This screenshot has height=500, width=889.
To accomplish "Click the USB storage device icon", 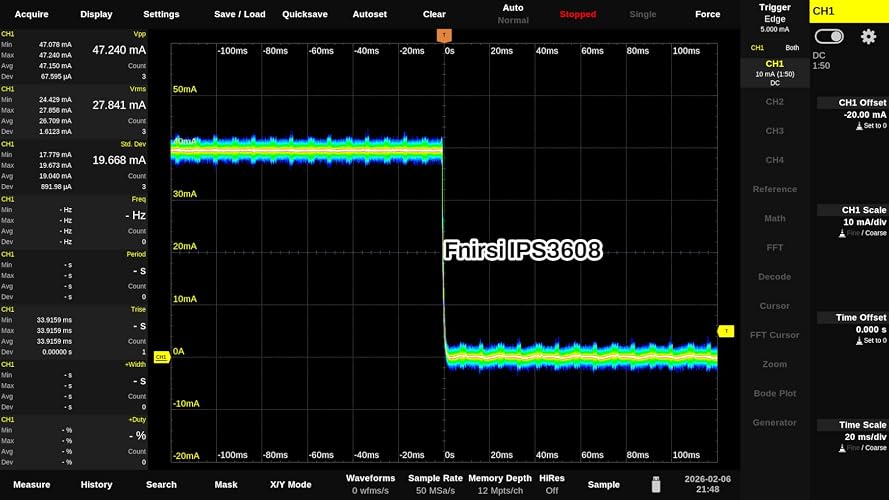I will (656, 485).
